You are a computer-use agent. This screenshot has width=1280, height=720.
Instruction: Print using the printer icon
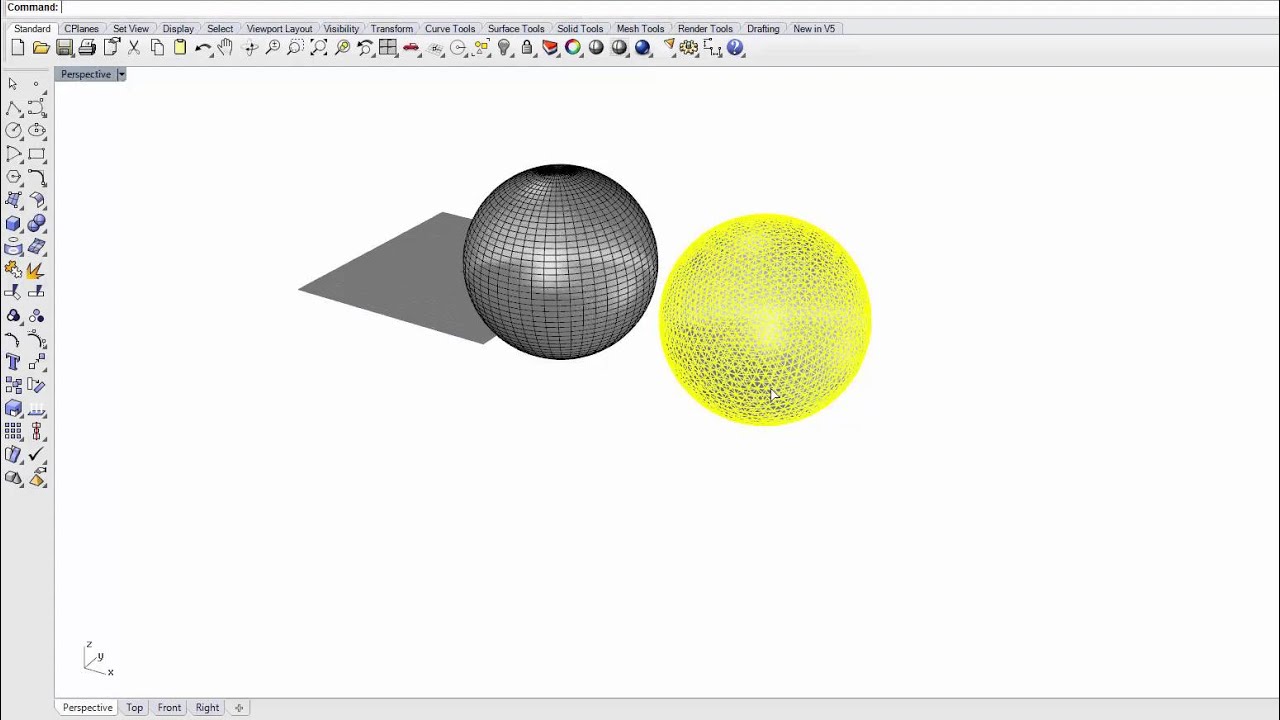coord(87,48)
